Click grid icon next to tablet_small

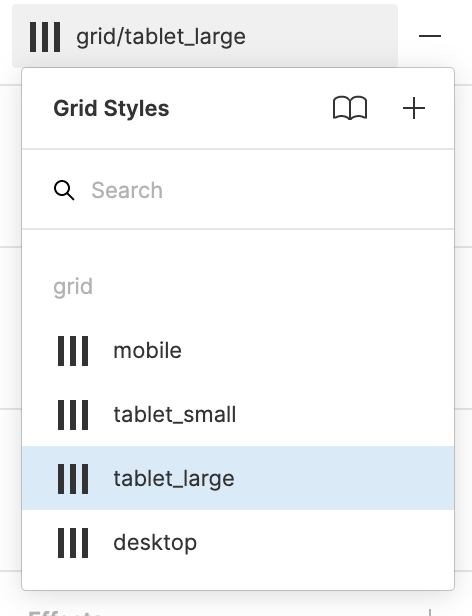point(73,415)
